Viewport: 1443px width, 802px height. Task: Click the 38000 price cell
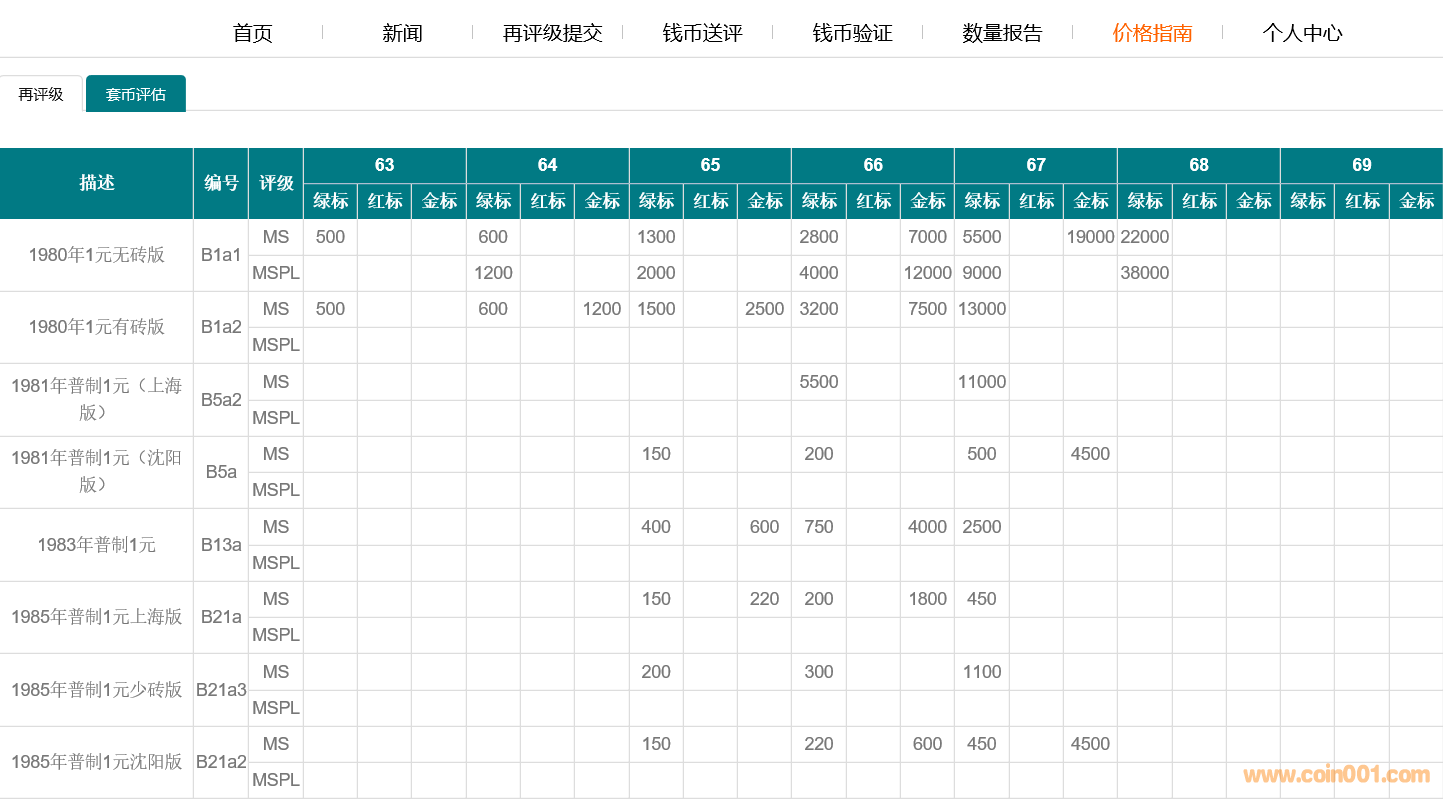point(1144,273)
